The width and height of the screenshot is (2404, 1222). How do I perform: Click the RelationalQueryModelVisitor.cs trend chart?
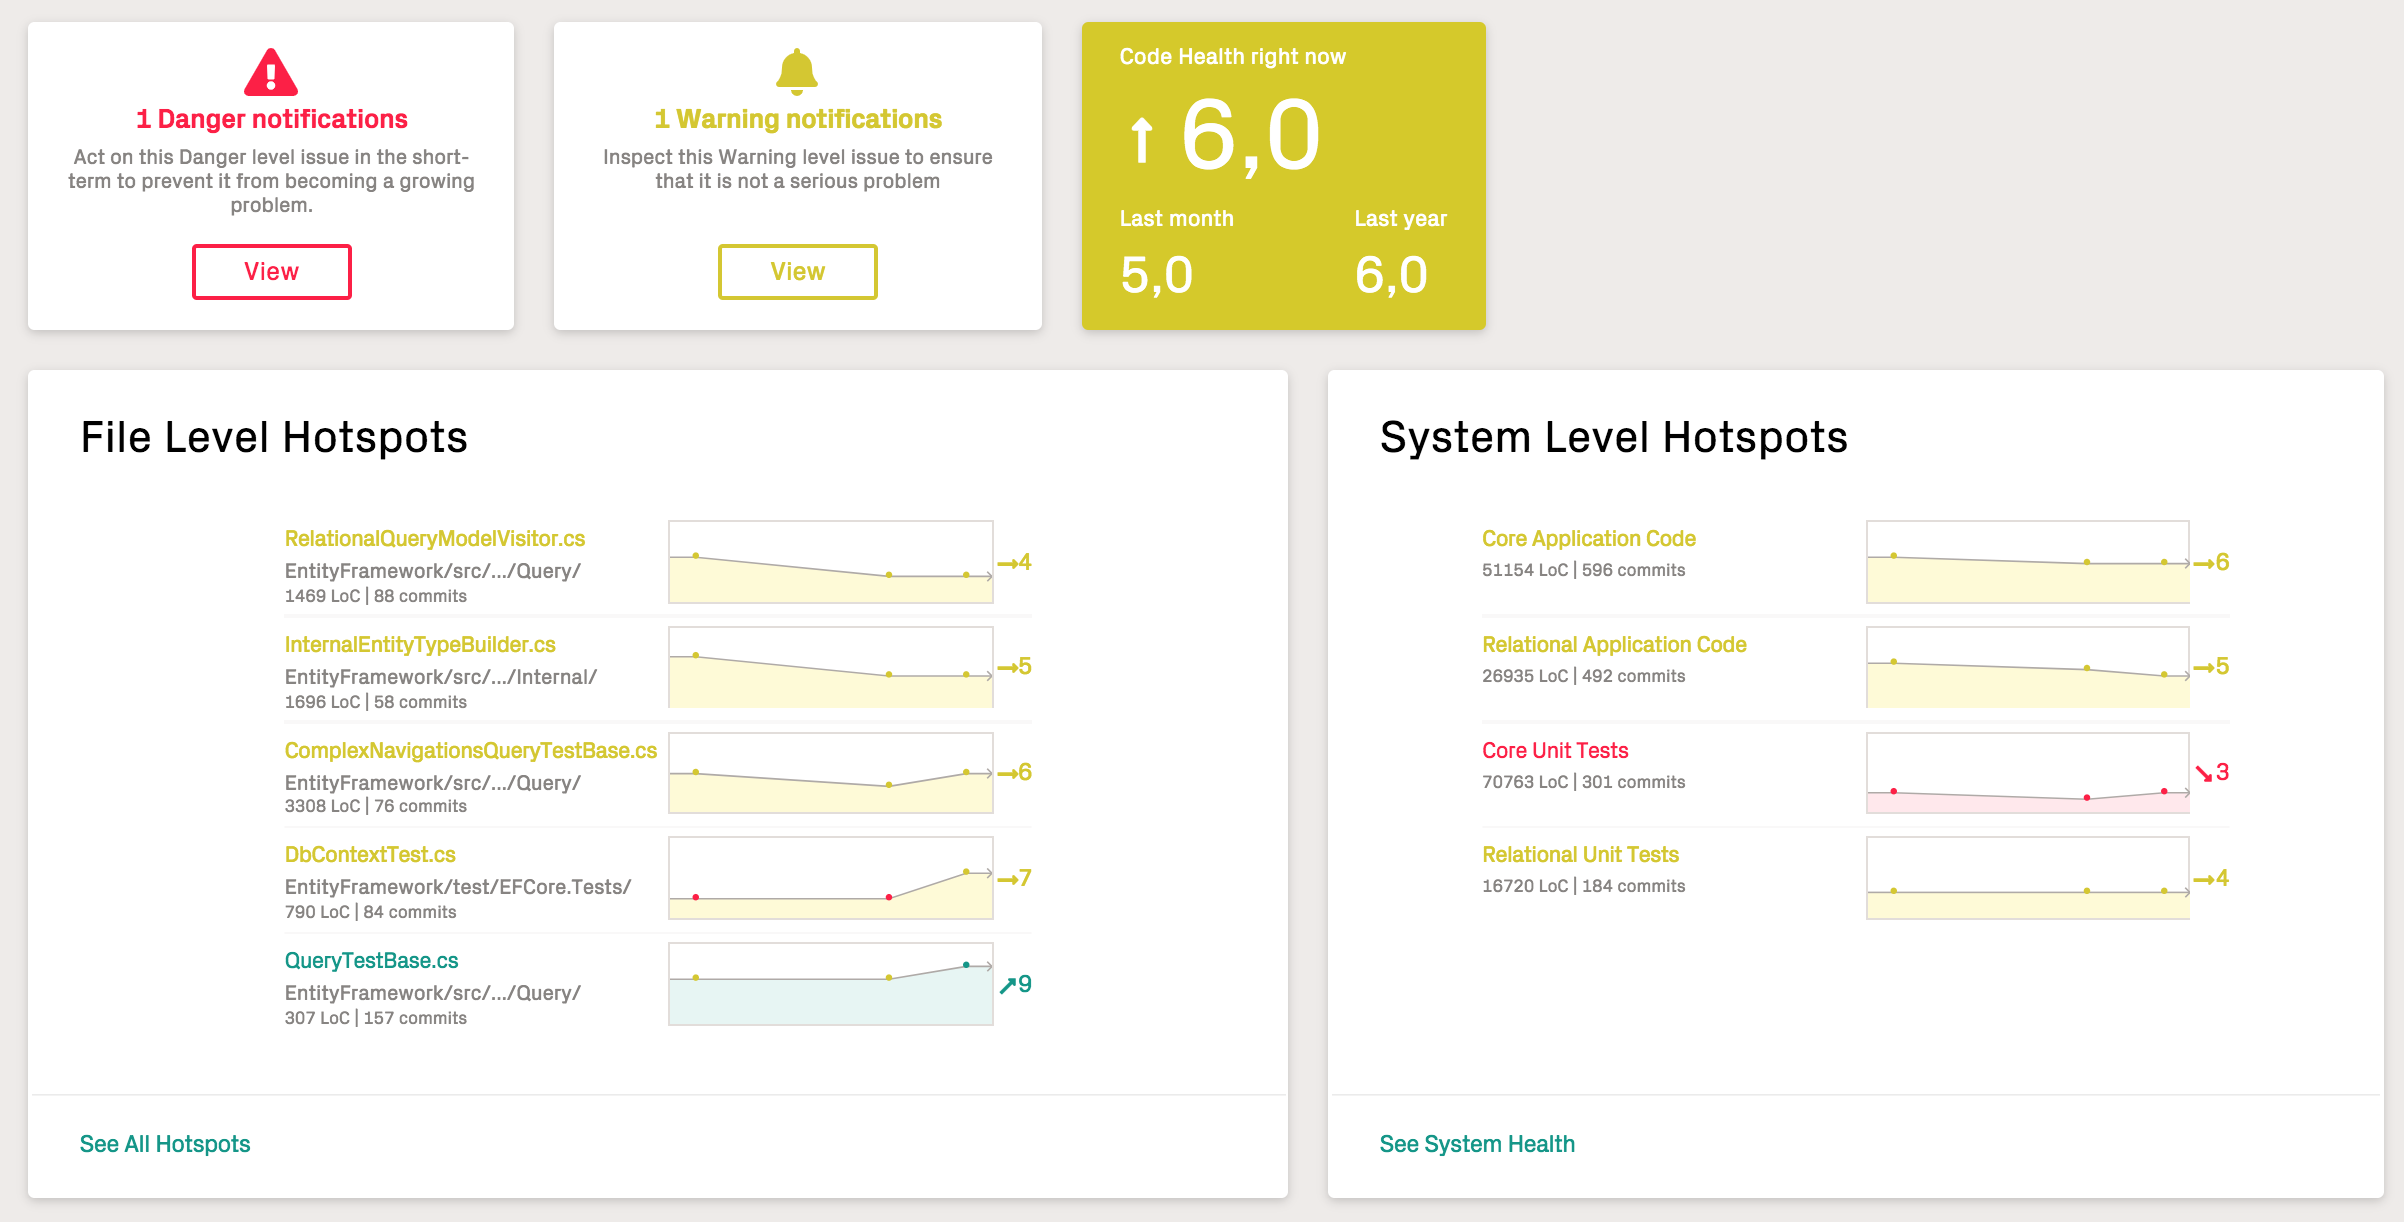[x=831, y=562]
